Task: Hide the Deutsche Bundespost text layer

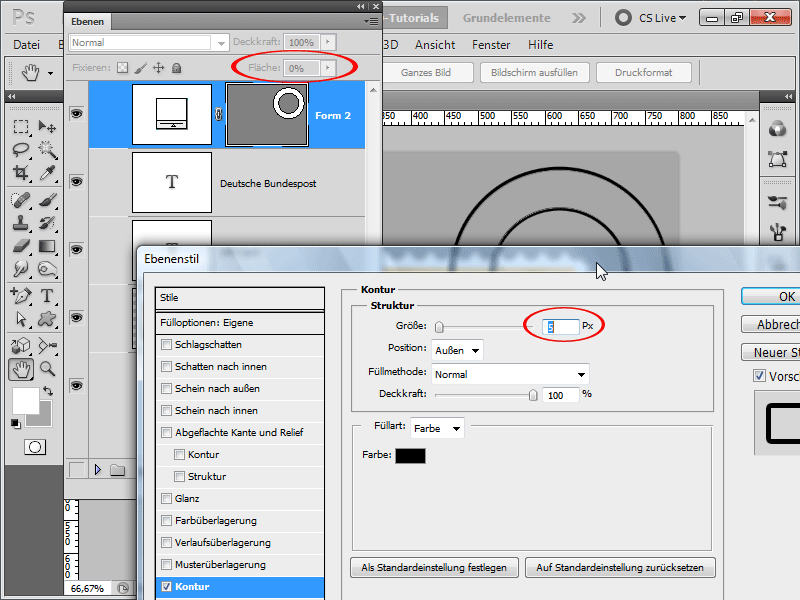Action: 77,182
